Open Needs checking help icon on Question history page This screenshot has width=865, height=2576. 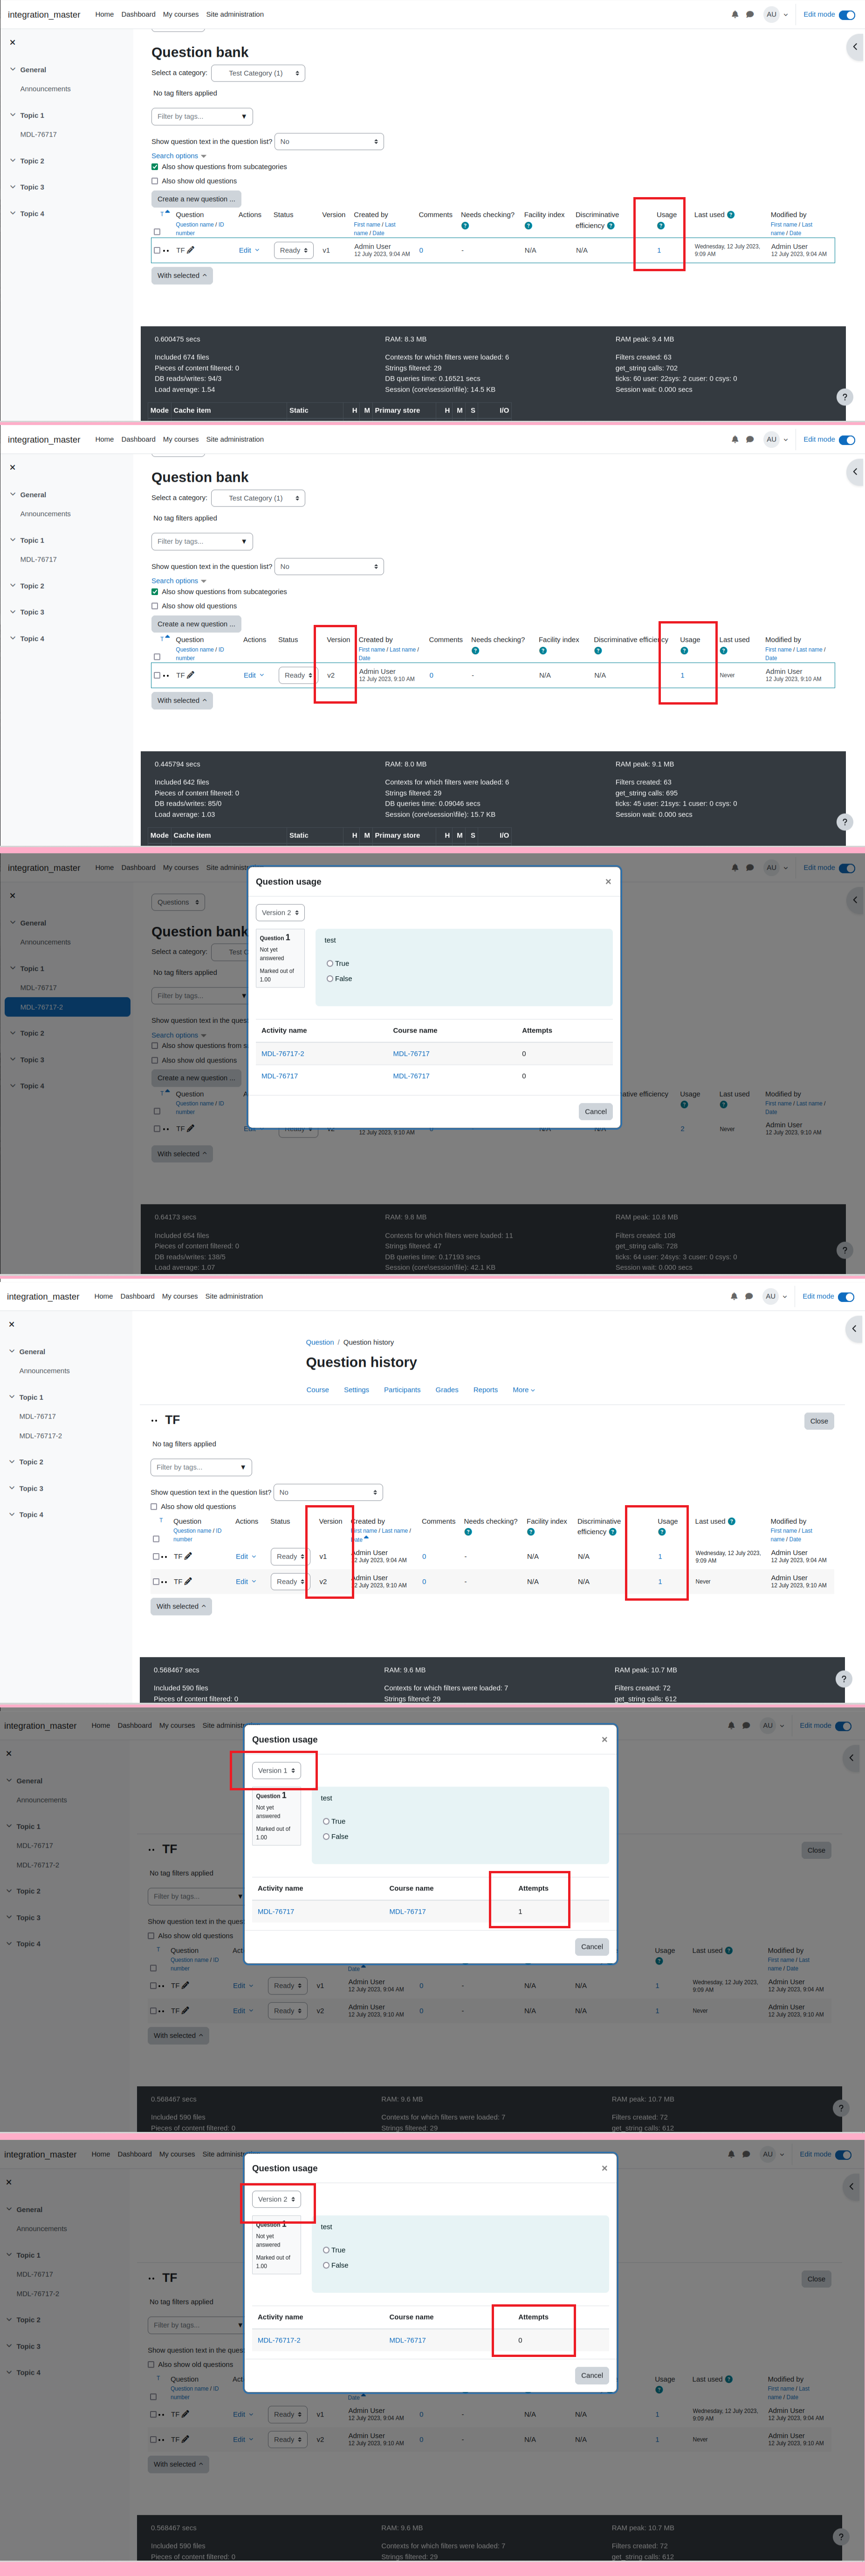(x=467, y=1532)
